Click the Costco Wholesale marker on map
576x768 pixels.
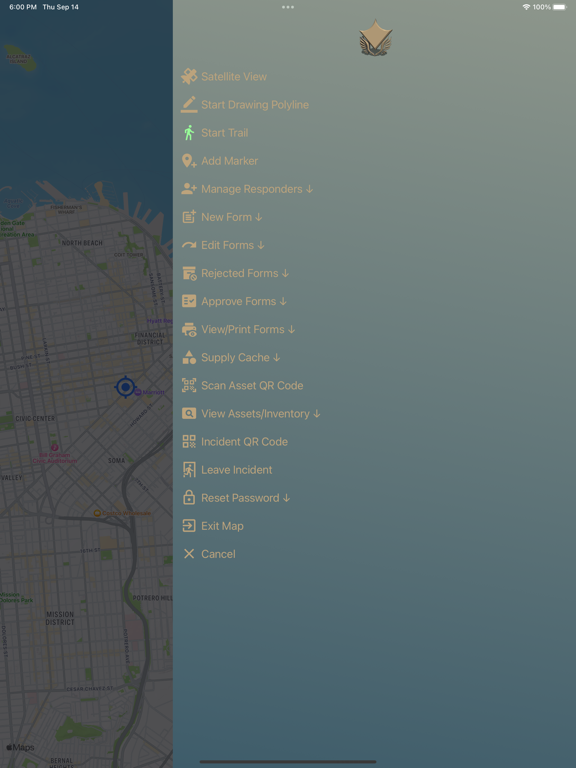tap(97, 513)
